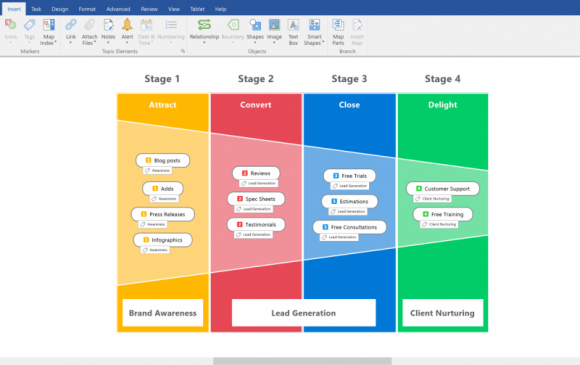The width and height of the screenshot is (580, 365).
Task: Select the Free Trials topic
Action: pos(350,176)
